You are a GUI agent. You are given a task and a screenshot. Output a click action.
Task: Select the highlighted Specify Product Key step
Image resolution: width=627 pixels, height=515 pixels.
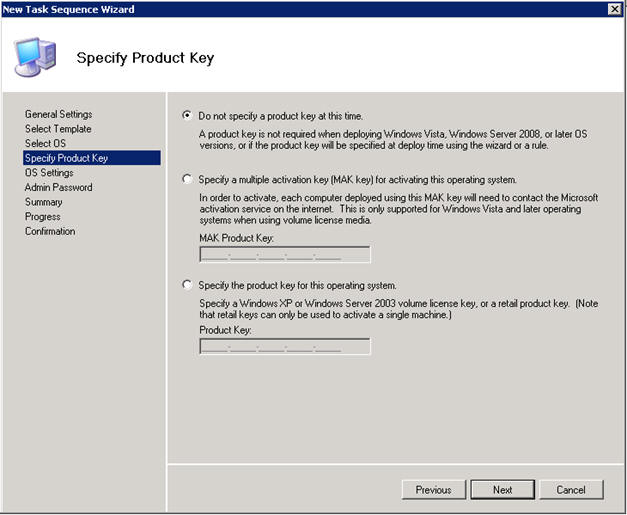[x=92, y=158]
